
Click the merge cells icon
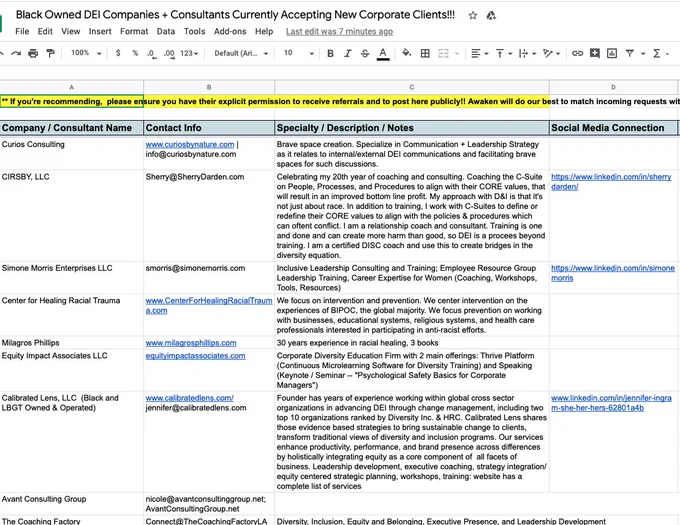pyautogui.click(x=443, y=53)
